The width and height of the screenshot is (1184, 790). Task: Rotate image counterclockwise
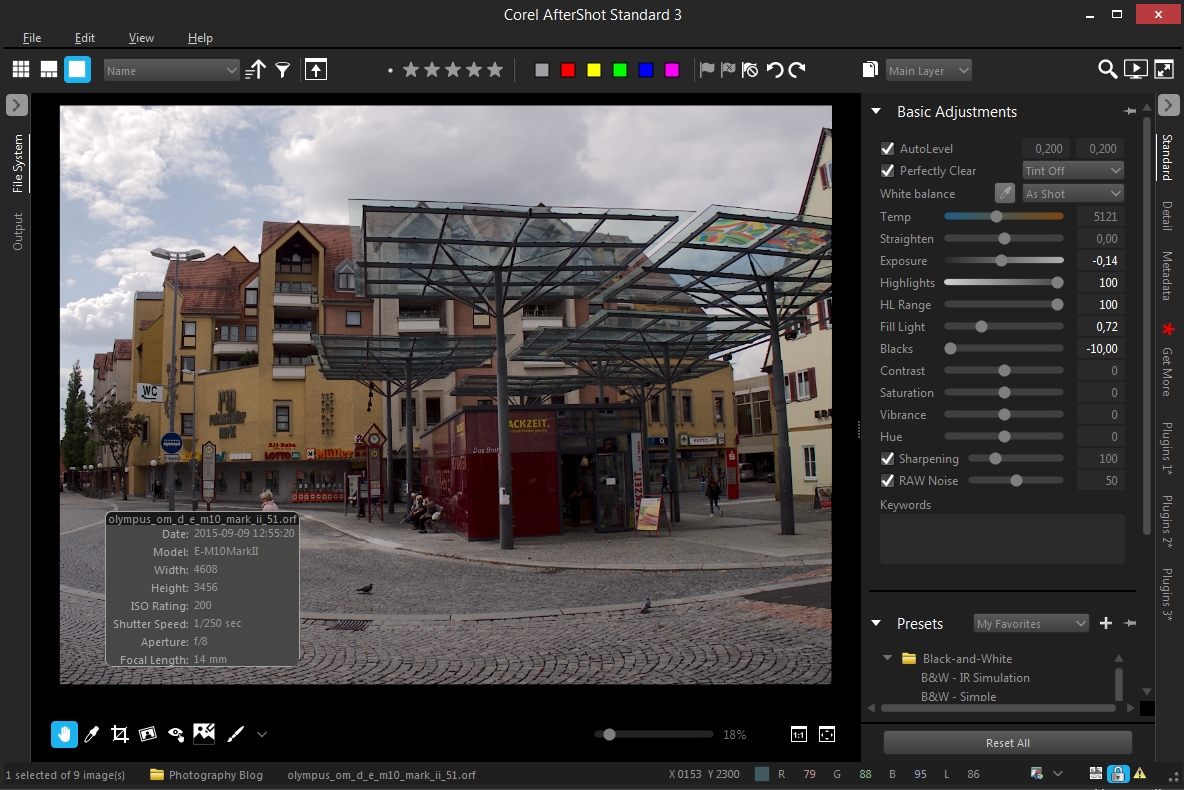point(774,70)
